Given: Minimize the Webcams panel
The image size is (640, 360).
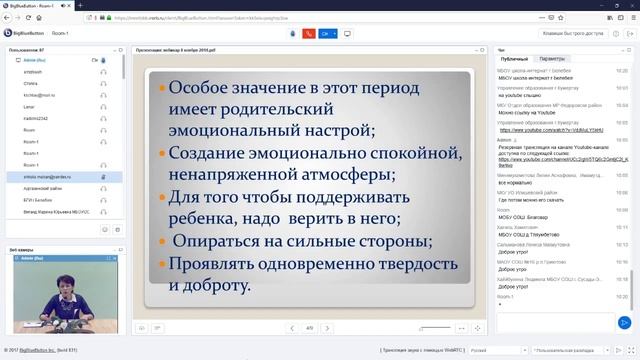Looking at the screenshot, I should (114, 249).
